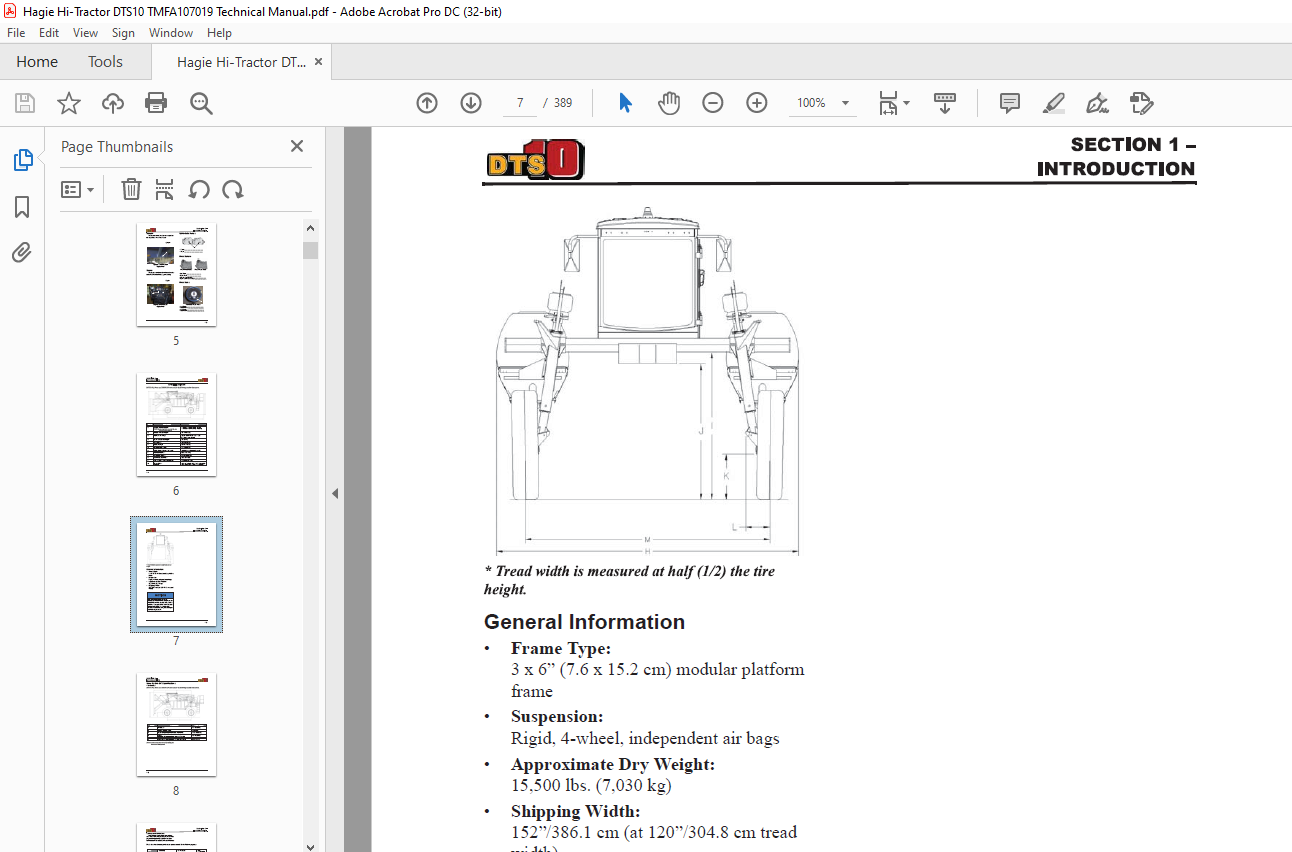Click the upload to cloud icon
This screenshot has width=1292, height=852.
[x=113, y=103]
